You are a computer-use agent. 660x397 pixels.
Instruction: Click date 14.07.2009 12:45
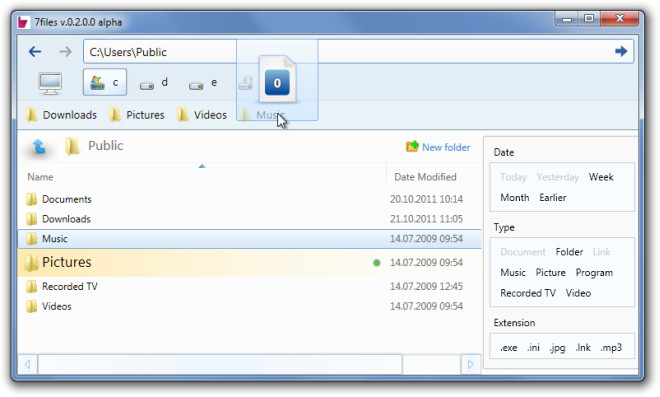tap(426, 286)
